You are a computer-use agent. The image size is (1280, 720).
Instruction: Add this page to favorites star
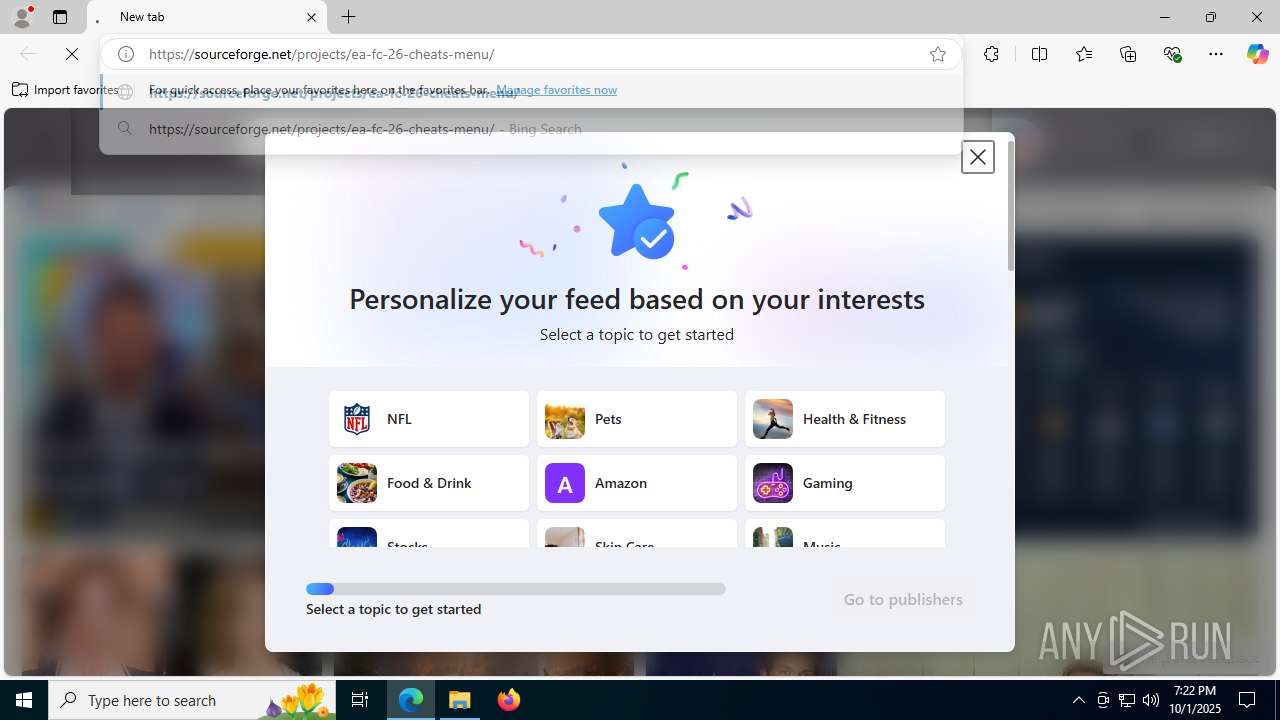pyautogui.click(x=937, y=54)
